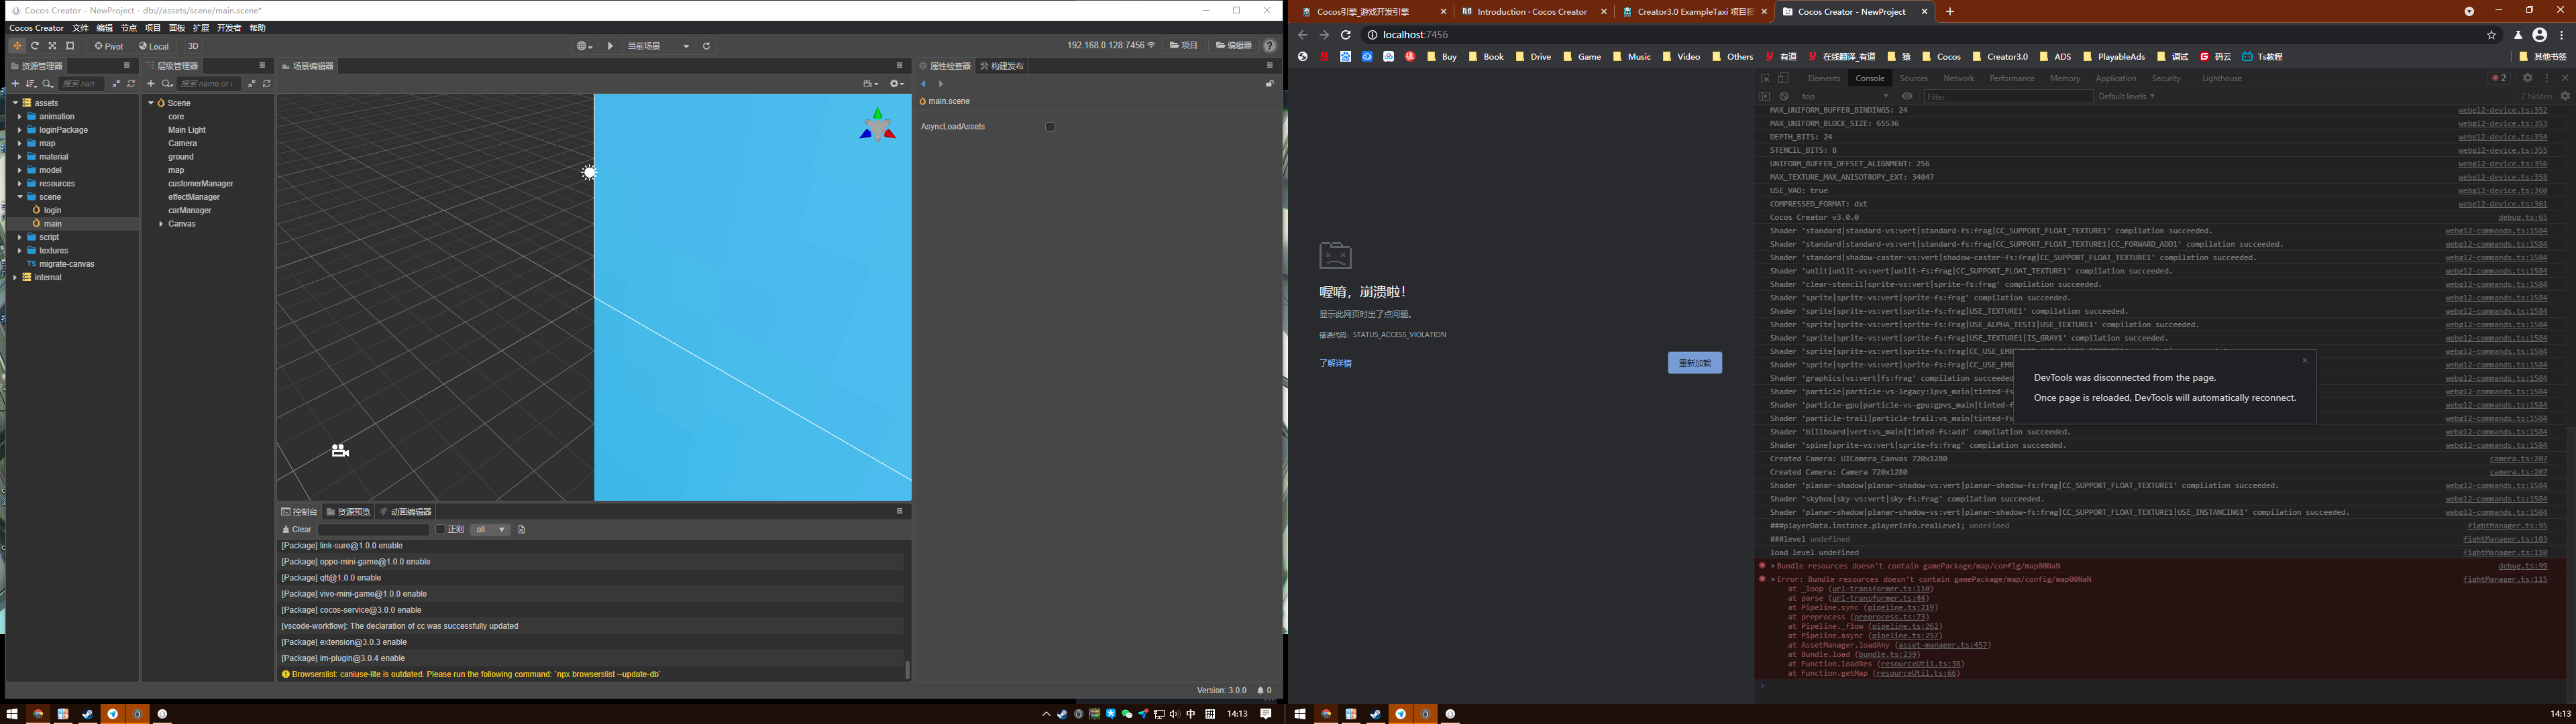Open the 当前场景 scene dropdown
2576x724 pixels.
pyautogui.click(x=658, y=46)
